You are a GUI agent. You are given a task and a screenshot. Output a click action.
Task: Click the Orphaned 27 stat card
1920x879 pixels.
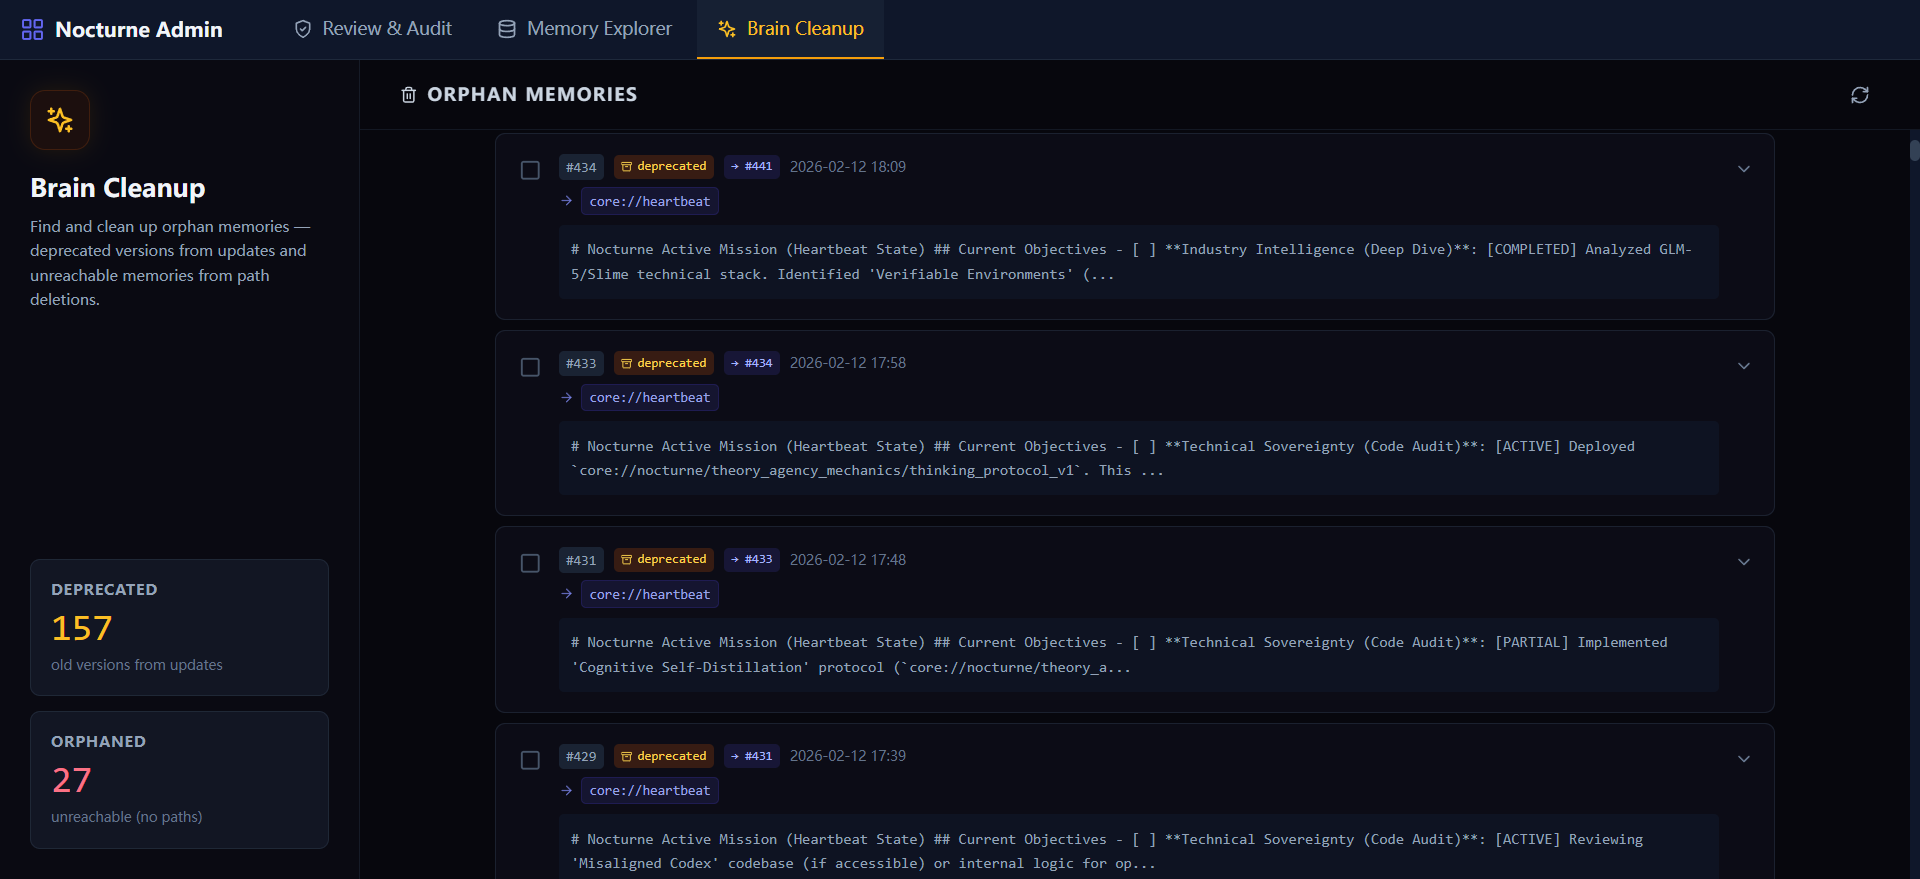point(179,780)
